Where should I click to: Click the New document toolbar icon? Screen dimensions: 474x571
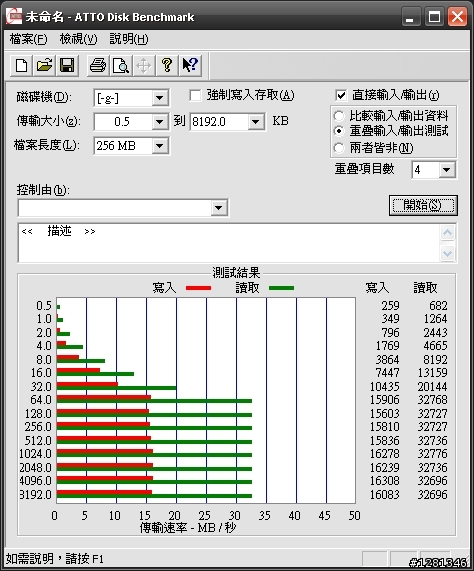click(x=21, y=66)
